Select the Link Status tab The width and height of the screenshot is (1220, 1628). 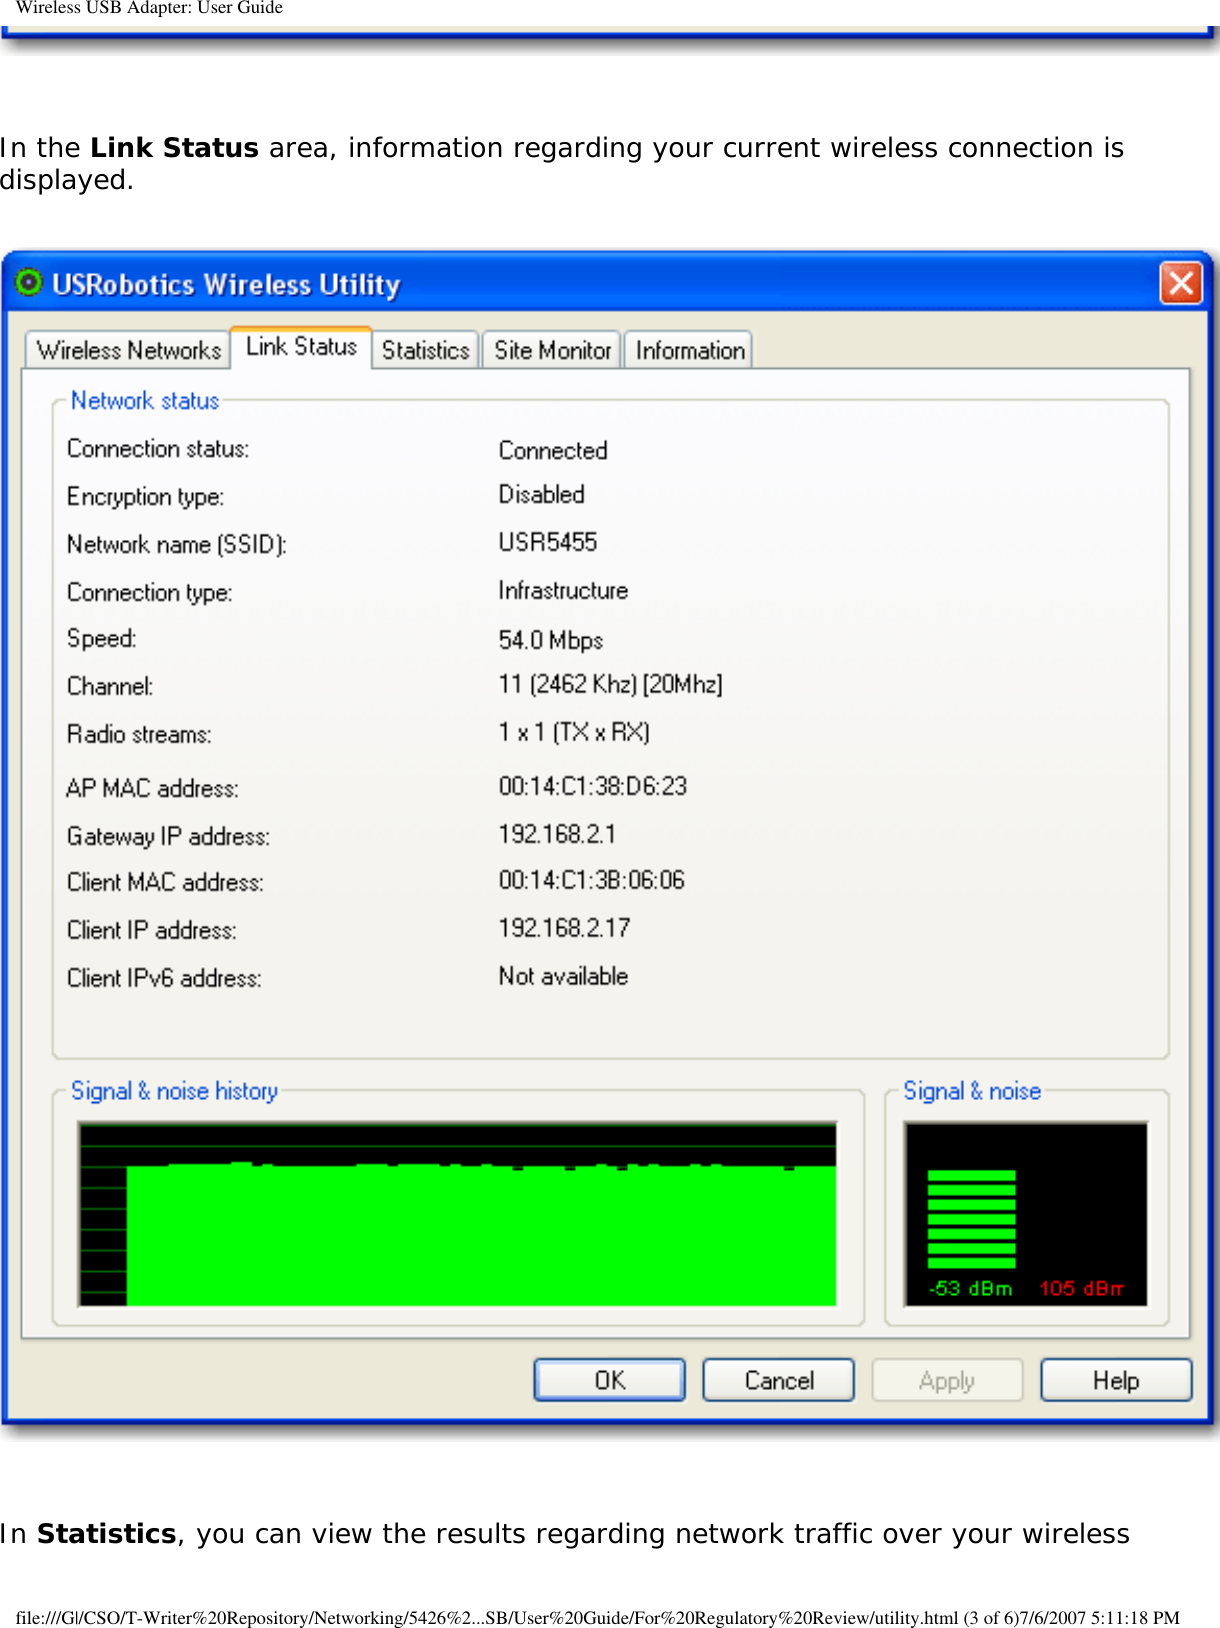(x=301, y=347)
